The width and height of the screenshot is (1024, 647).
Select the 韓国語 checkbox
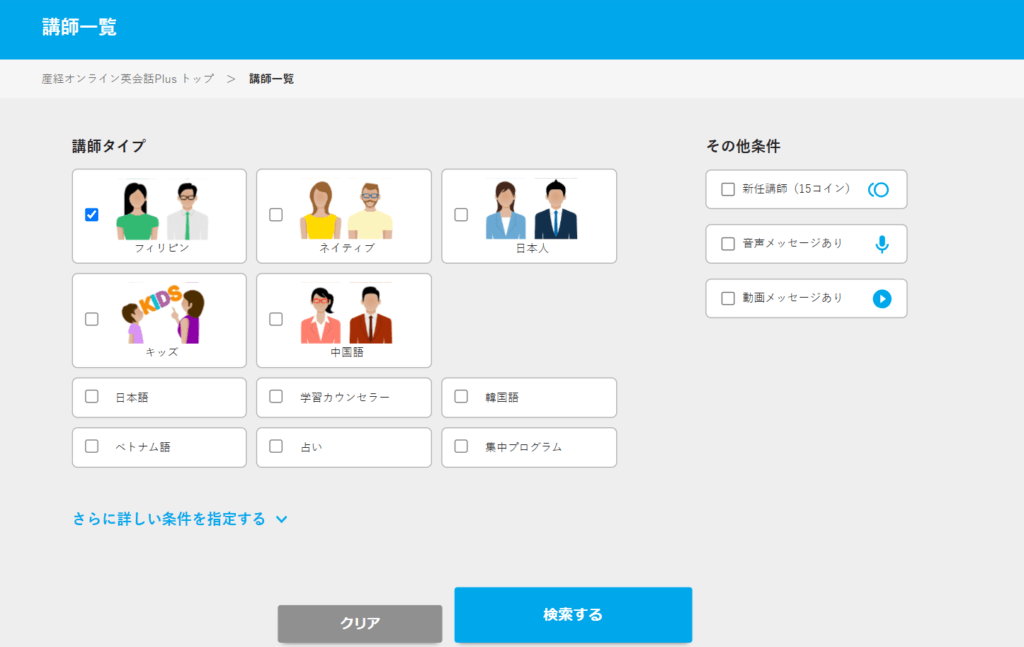coord(461,396)
